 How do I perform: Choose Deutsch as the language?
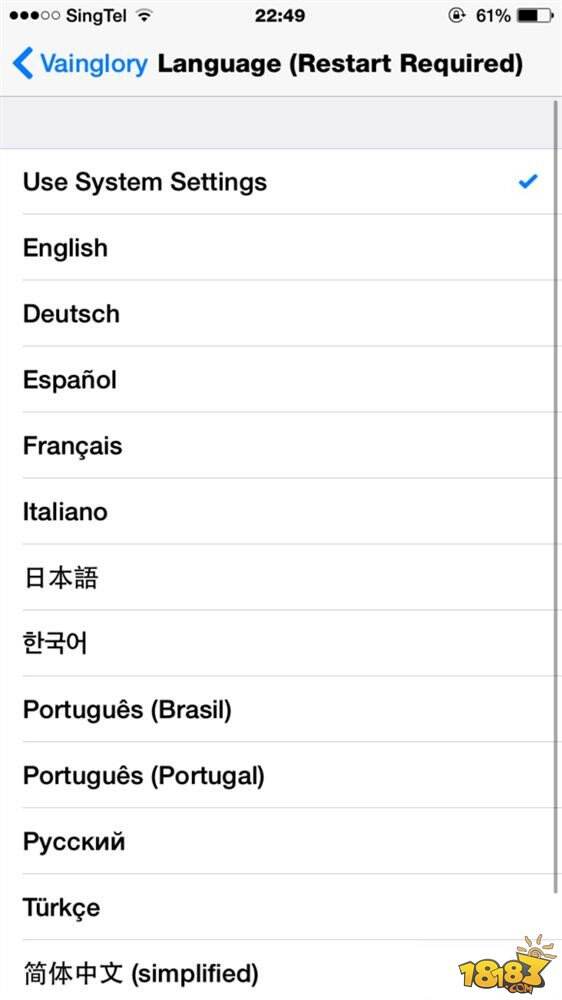[281, 313]
